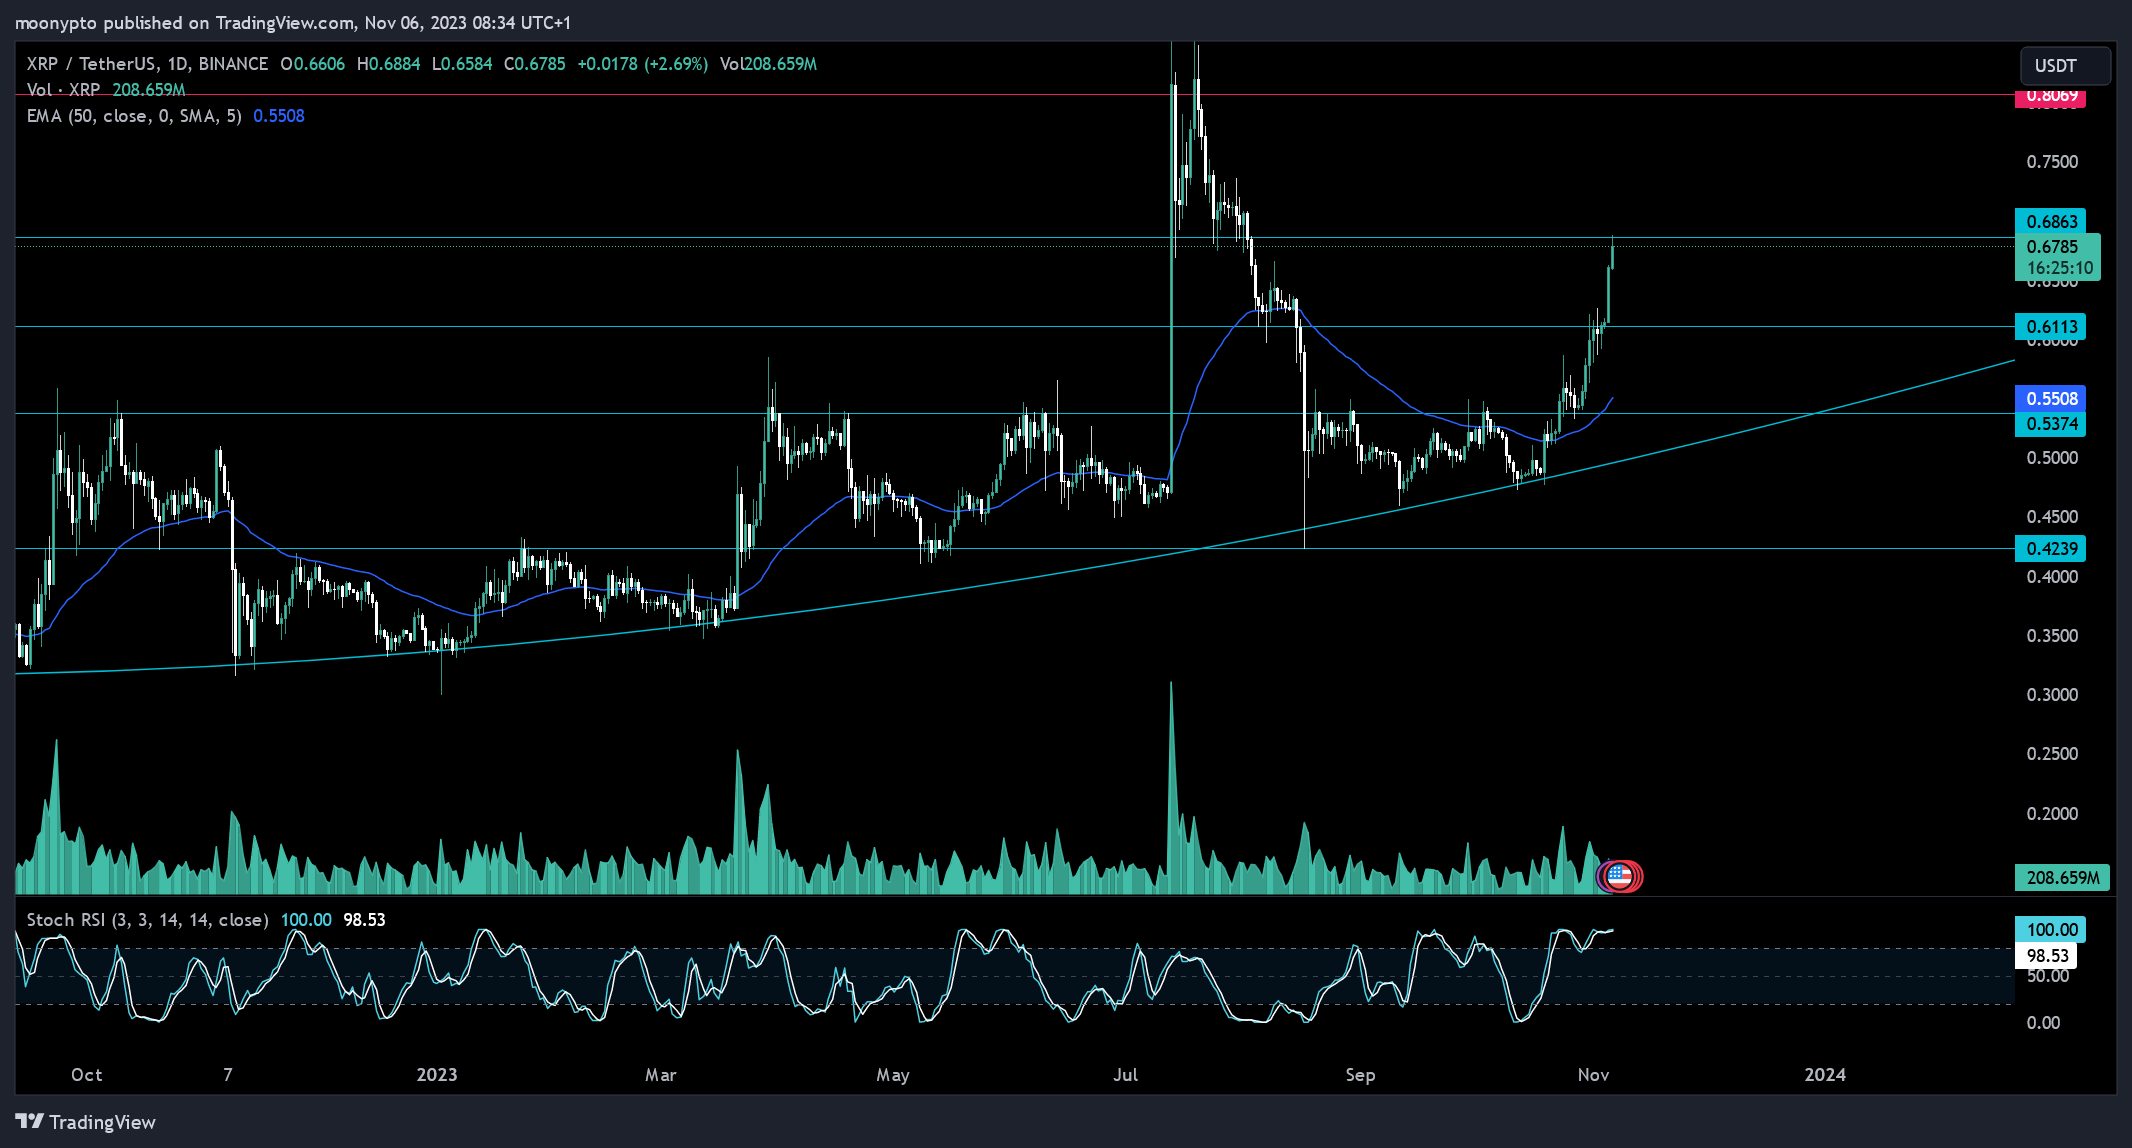Click the May label on time axis
The width and height of the screenshot is (2132, 1148).
point(893,1075)
